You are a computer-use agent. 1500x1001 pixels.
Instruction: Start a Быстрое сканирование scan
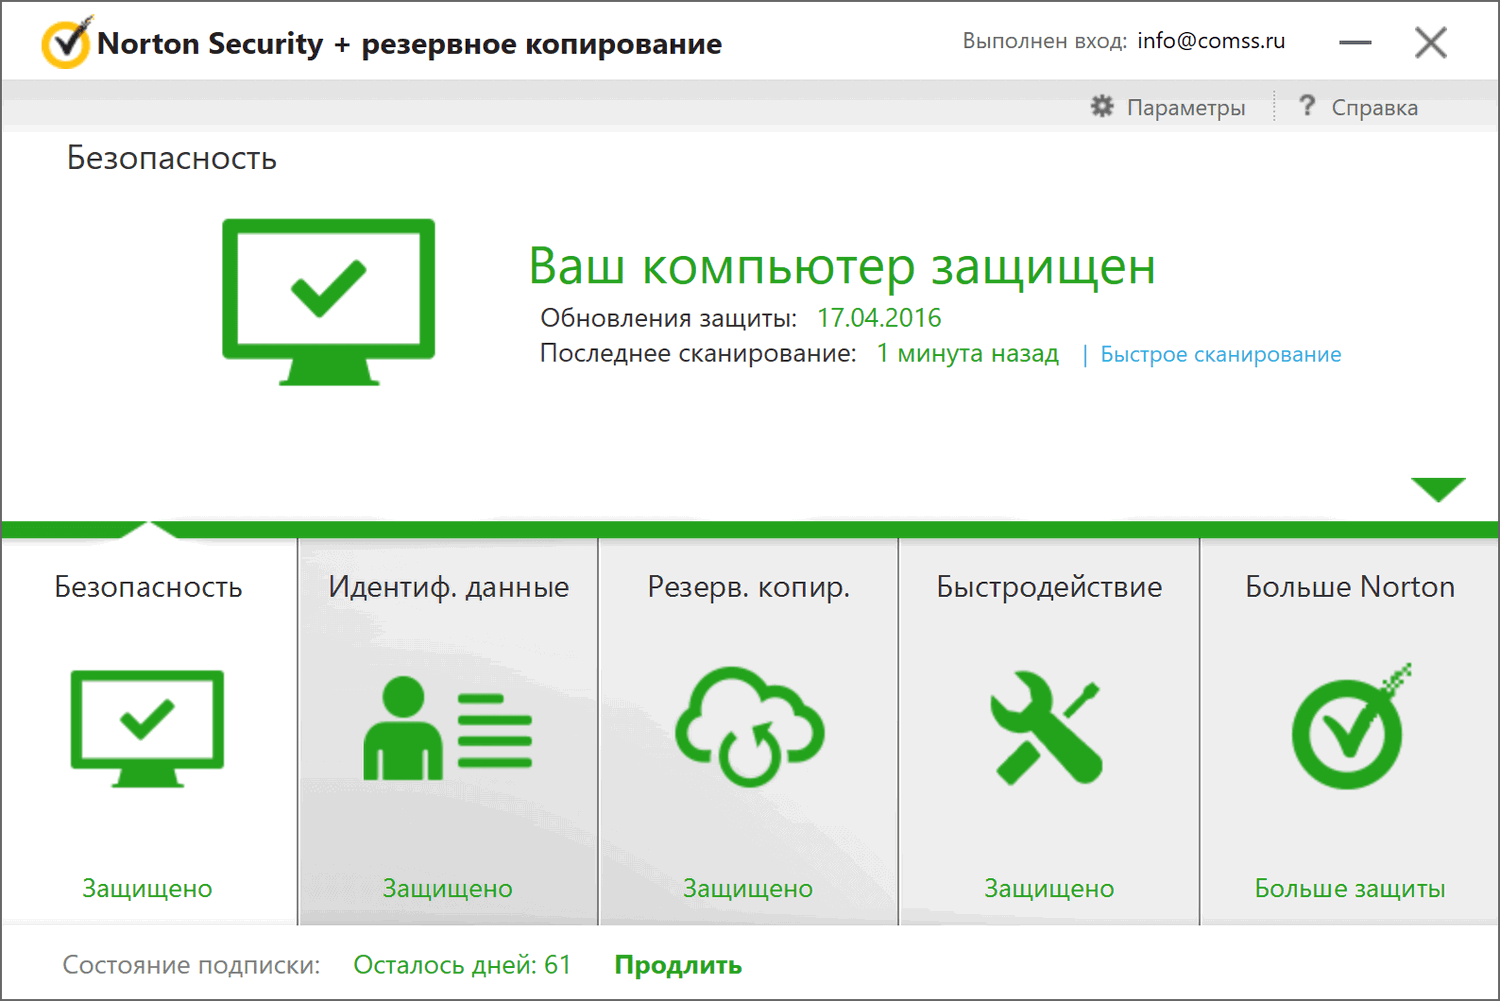point(1220,354)
